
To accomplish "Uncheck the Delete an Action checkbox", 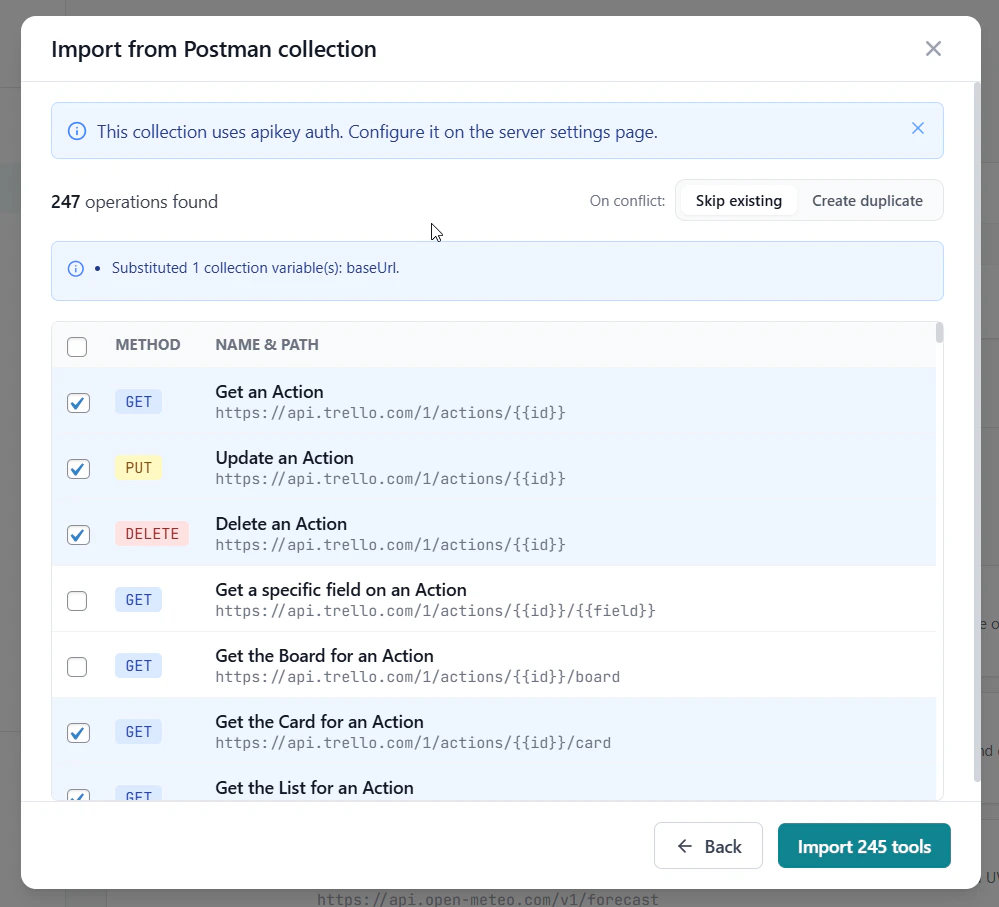I will click(x=78, y=534).
